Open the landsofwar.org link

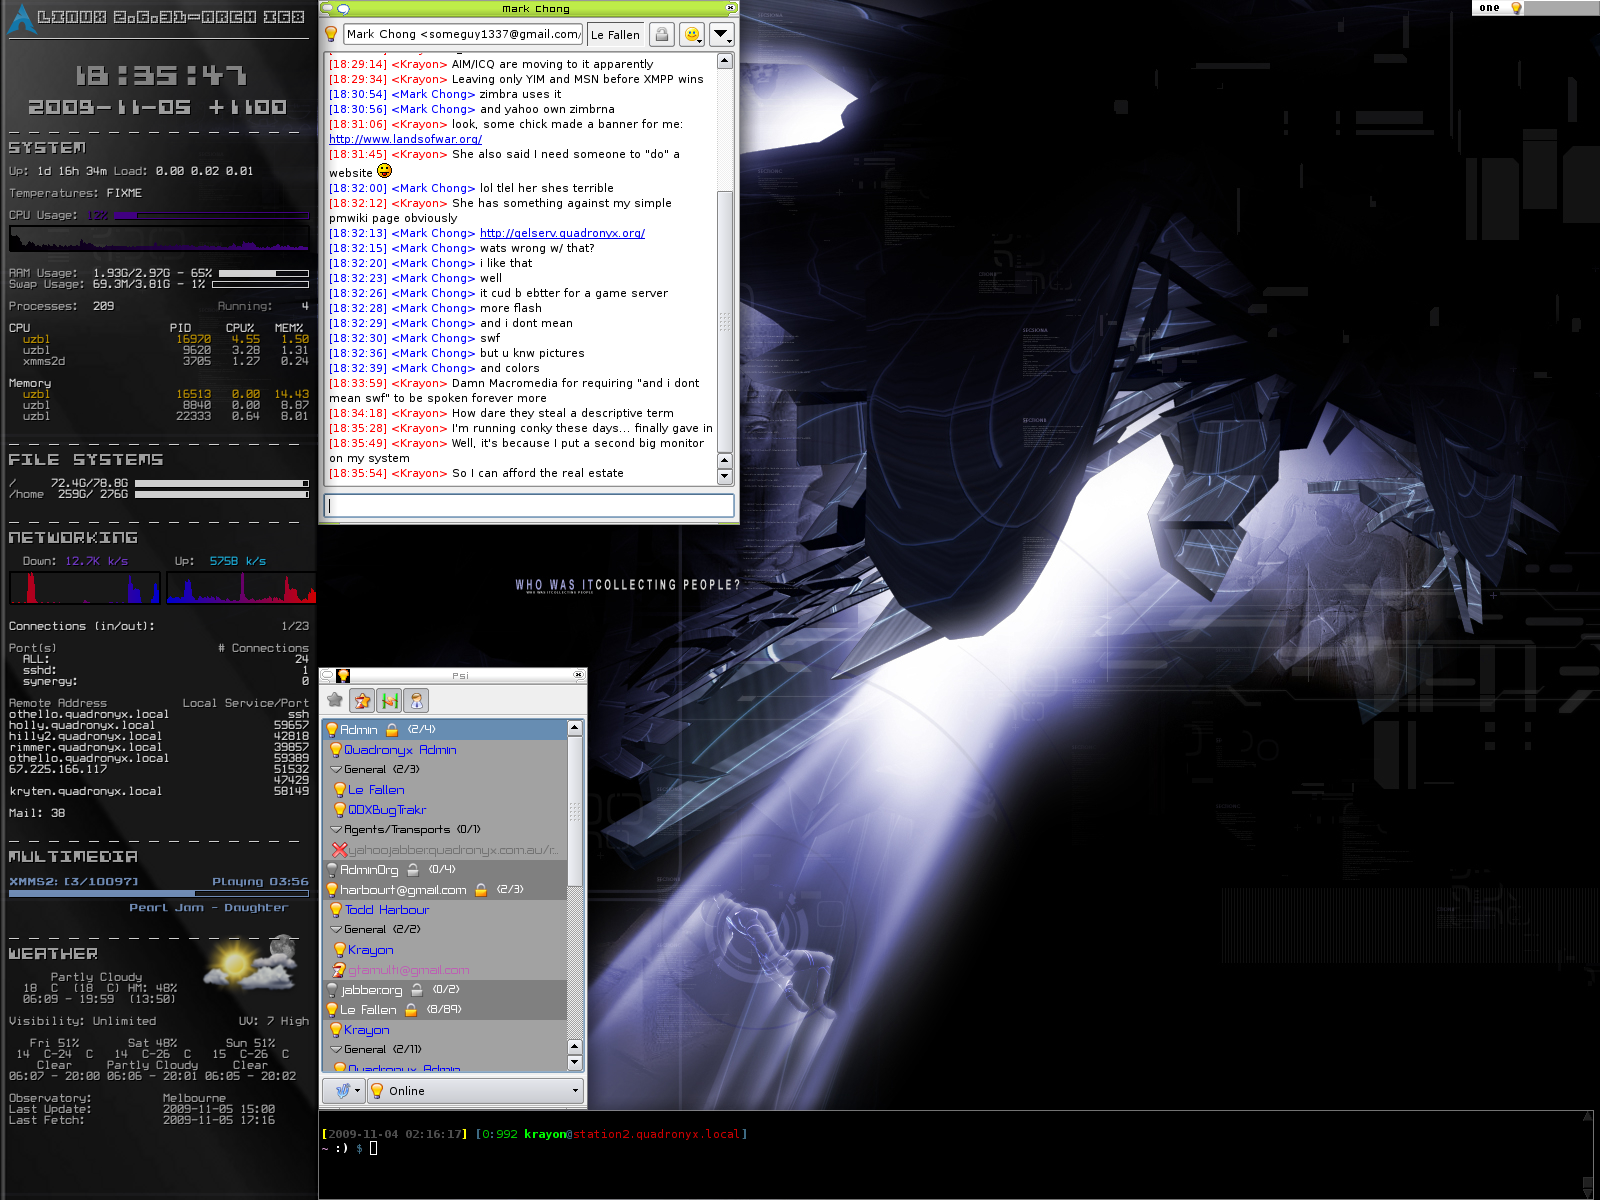click(405, 139)
